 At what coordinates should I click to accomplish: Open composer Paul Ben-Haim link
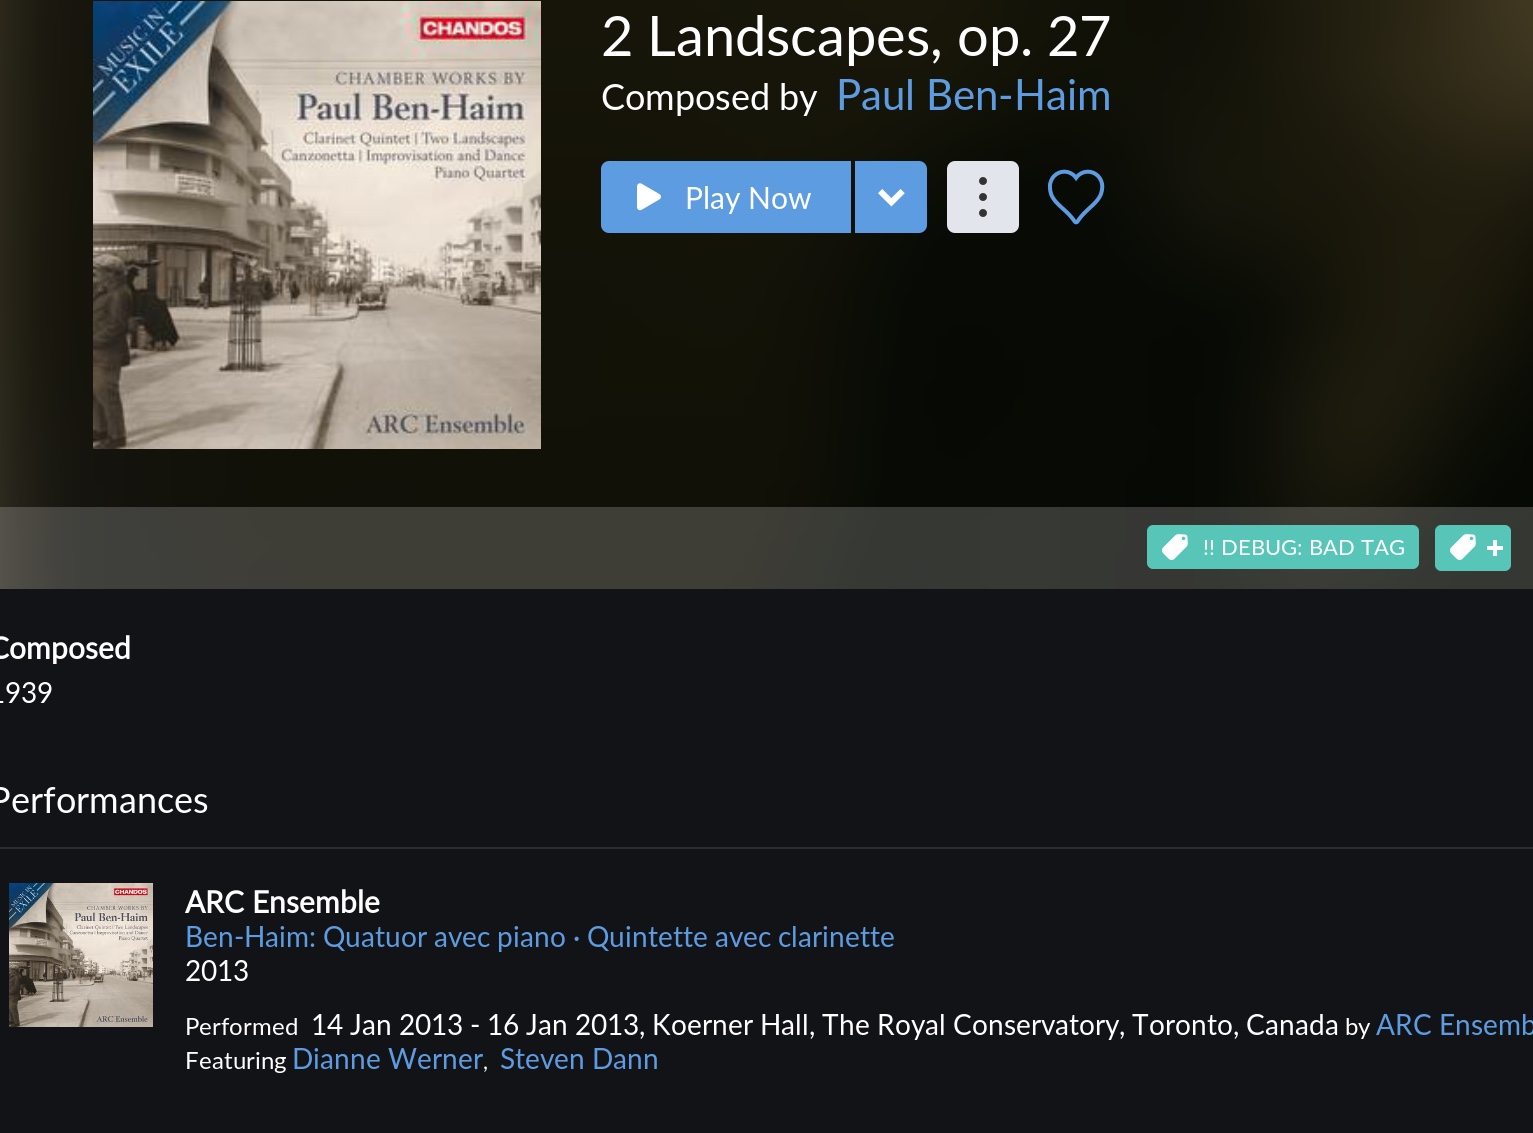click(x=973, y=96)
